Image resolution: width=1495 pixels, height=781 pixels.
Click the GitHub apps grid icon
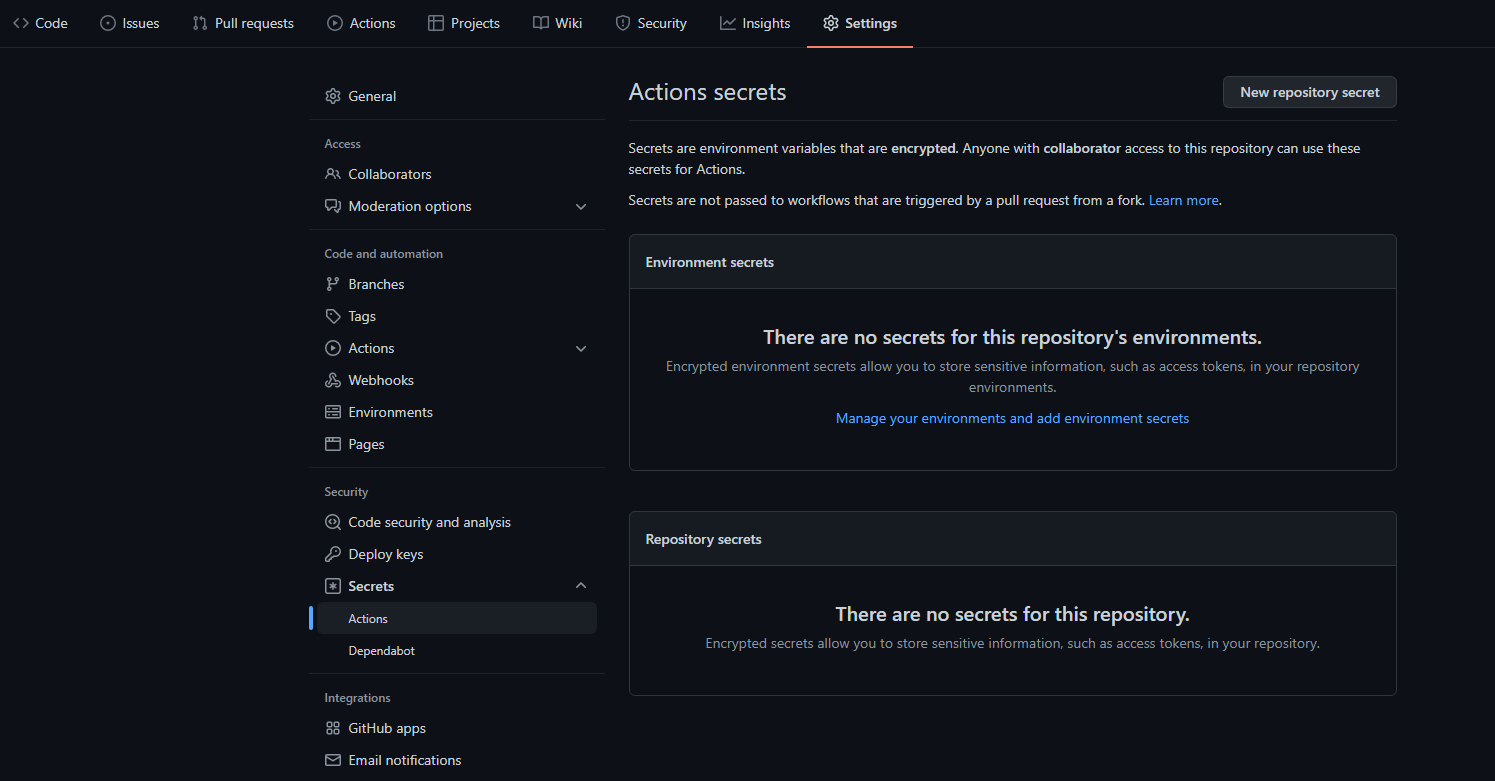click(333, 728)
